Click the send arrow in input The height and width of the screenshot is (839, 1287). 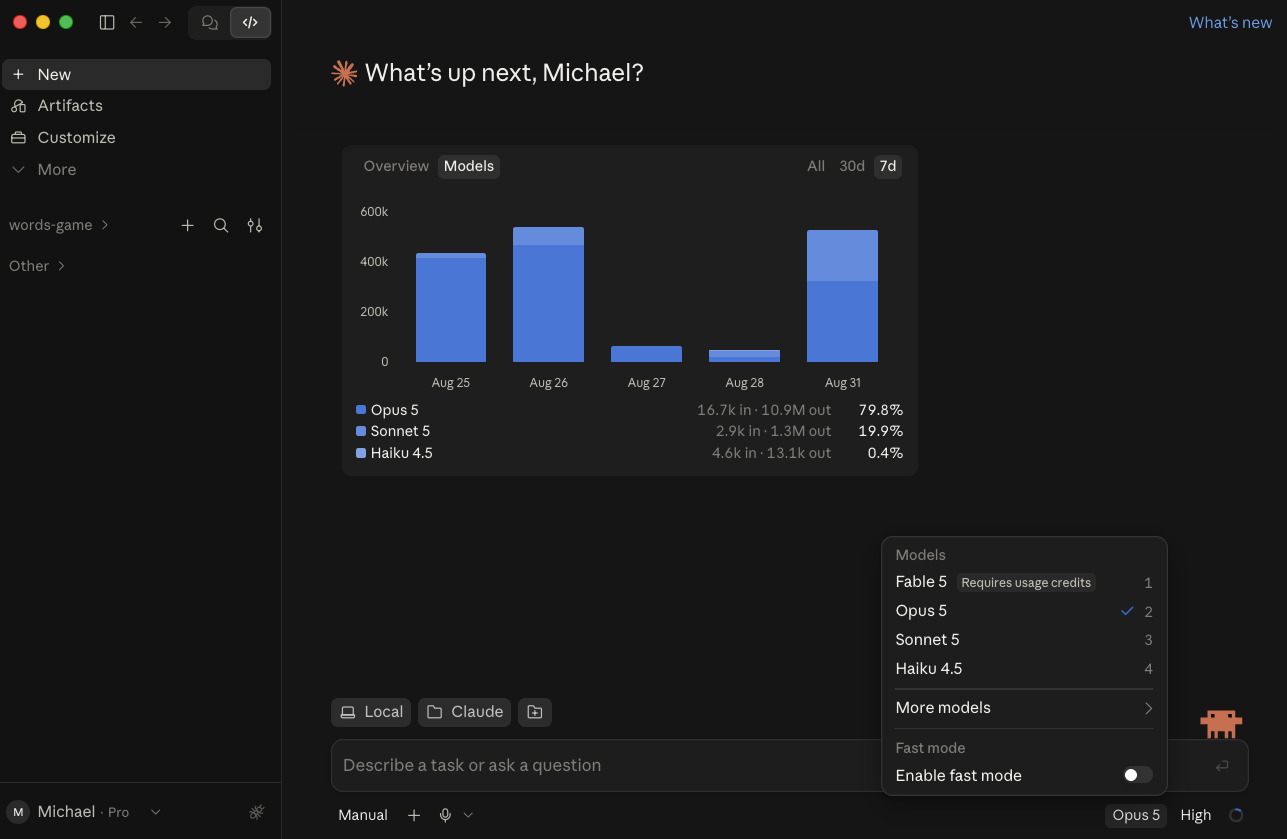pyautogui.click(x=1222, y=766)
